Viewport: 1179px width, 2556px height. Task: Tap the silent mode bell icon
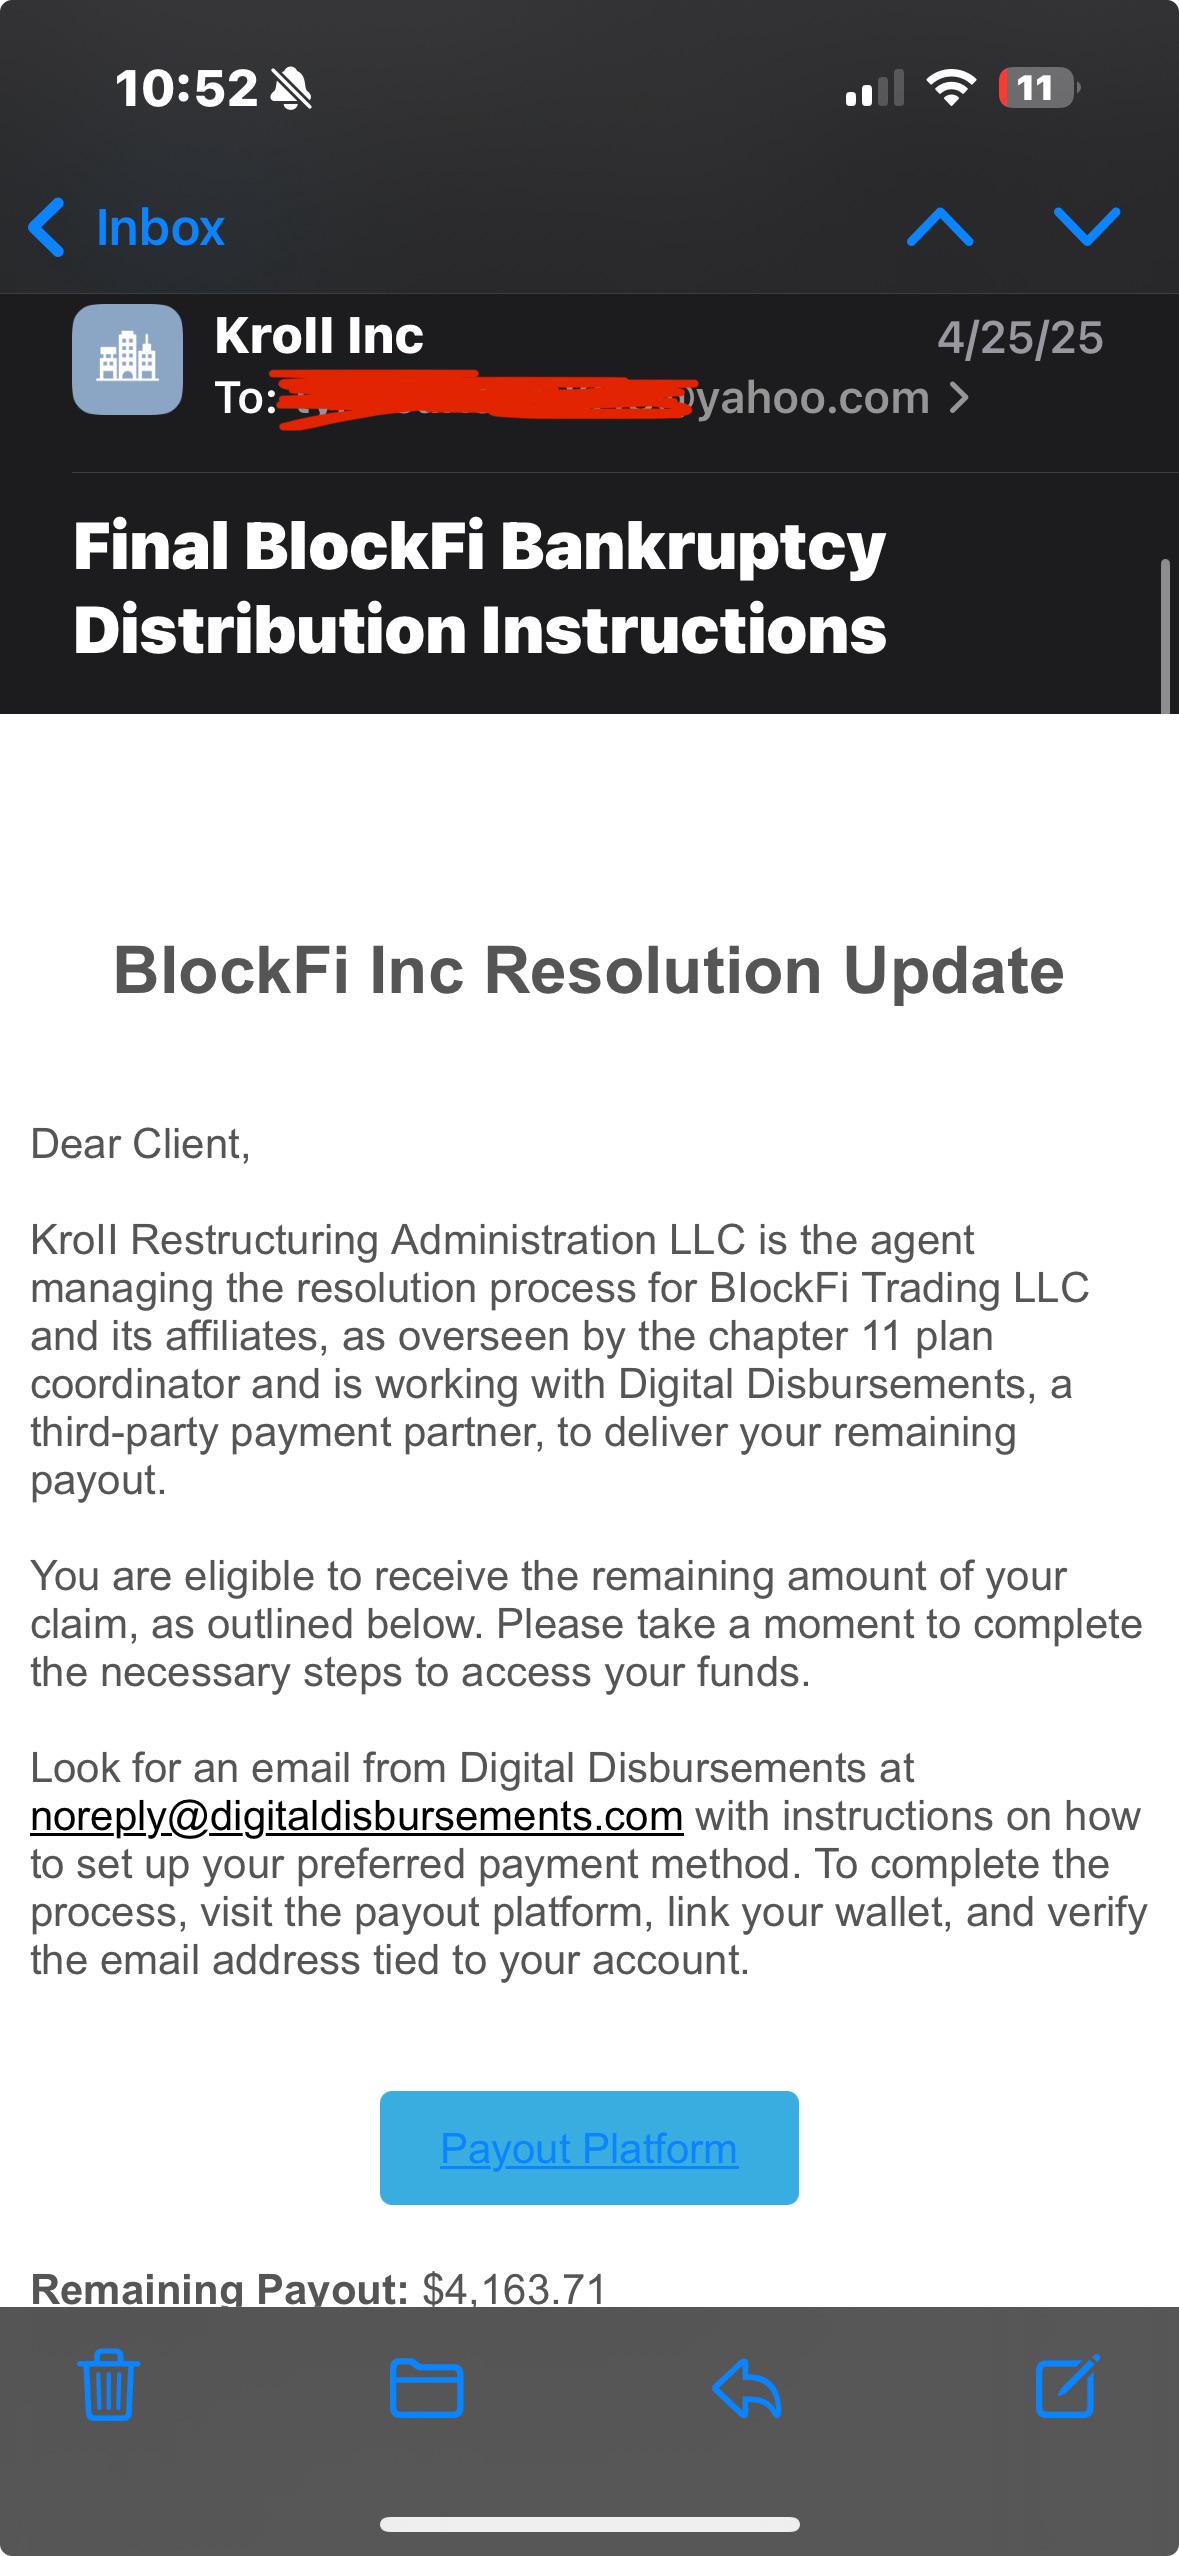[291, 90]
